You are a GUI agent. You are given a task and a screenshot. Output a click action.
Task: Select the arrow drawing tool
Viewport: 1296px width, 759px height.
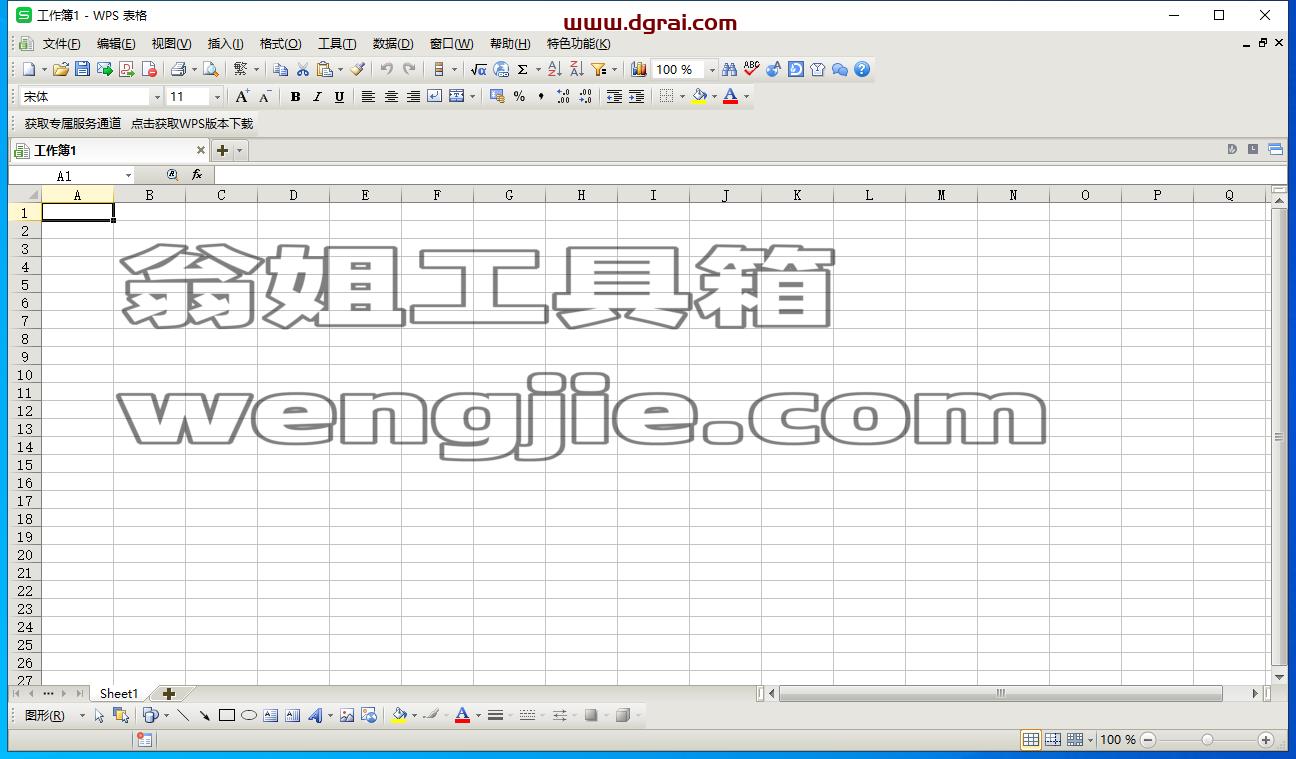pos(205,715)
